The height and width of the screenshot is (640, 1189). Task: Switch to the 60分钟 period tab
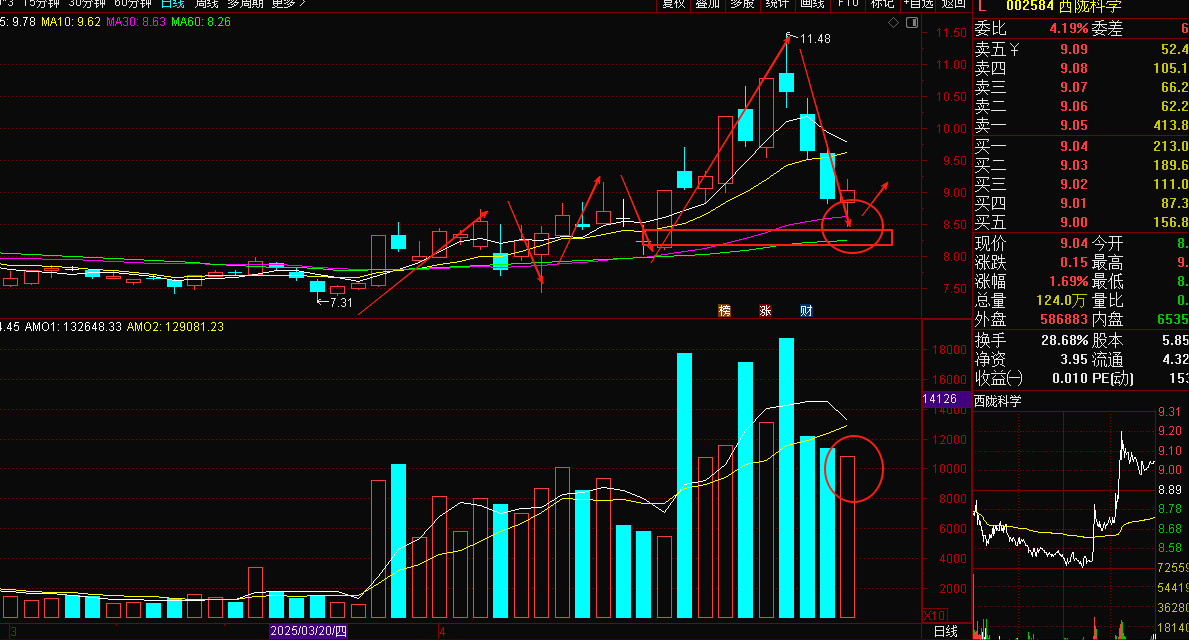[133, 3]
